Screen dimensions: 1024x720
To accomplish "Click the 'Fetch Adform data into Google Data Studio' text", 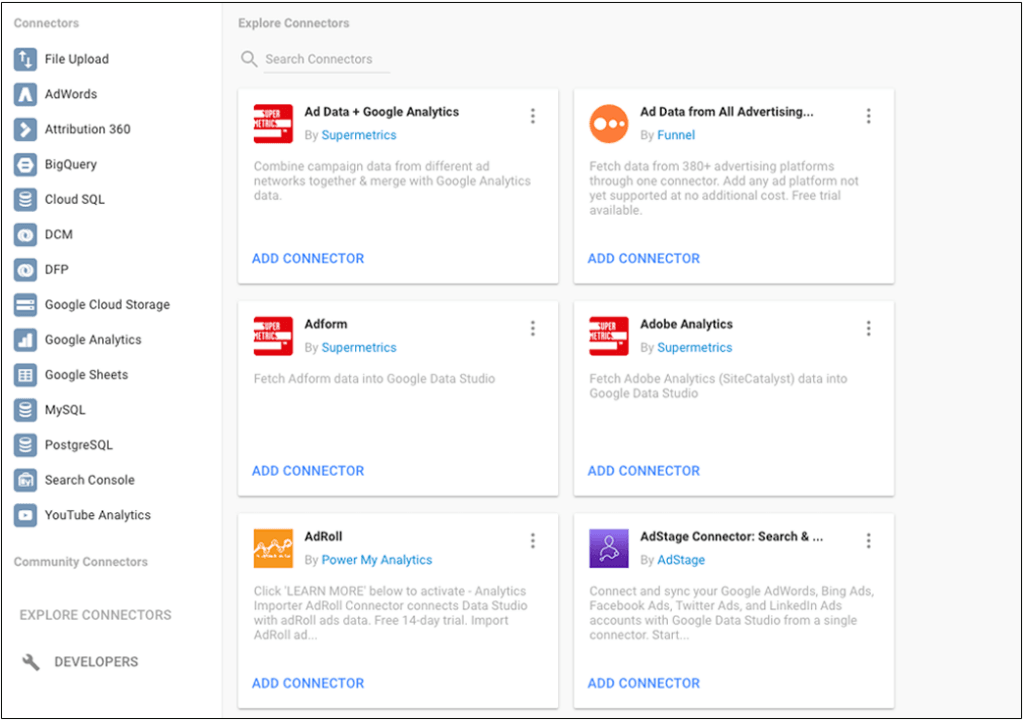I will pyautogui.click(x=374, y=379).
